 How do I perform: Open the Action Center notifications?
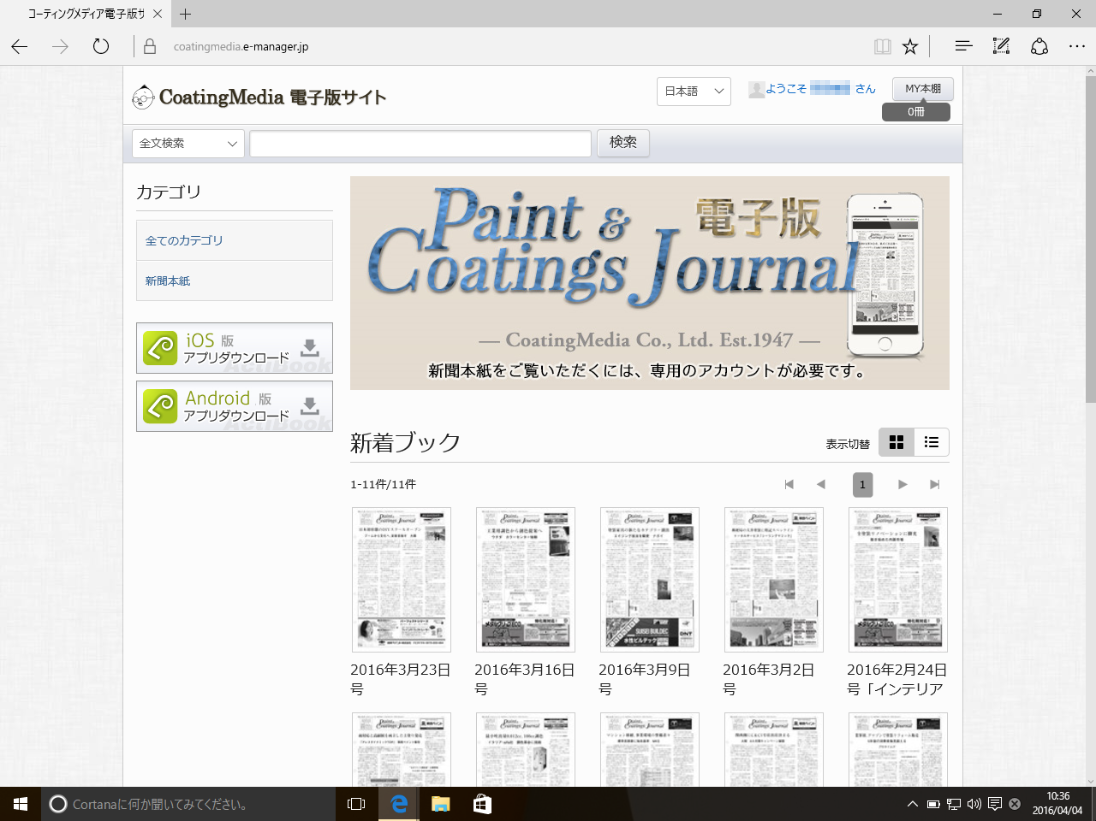coord(995,804)
